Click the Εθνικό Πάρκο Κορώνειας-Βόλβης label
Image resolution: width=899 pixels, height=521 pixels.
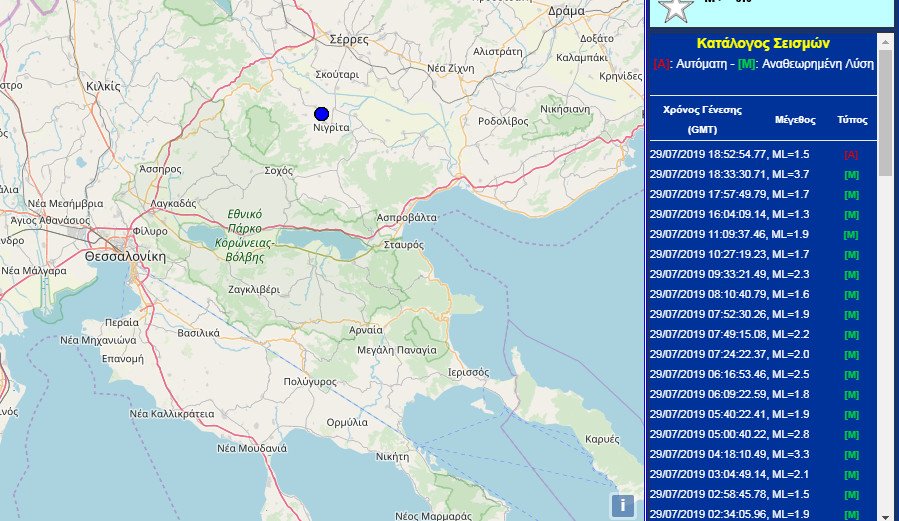(245, 236)
